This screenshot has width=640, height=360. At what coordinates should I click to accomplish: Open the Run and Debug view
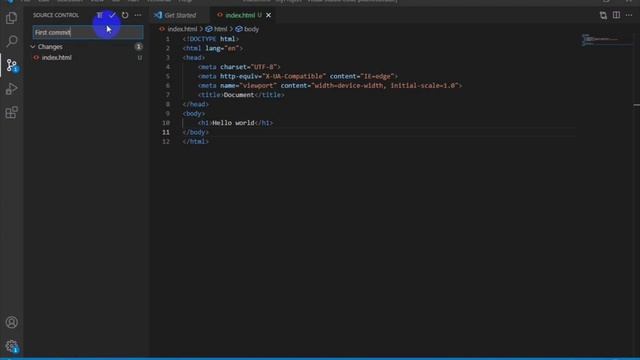click(x=11, y=89)
